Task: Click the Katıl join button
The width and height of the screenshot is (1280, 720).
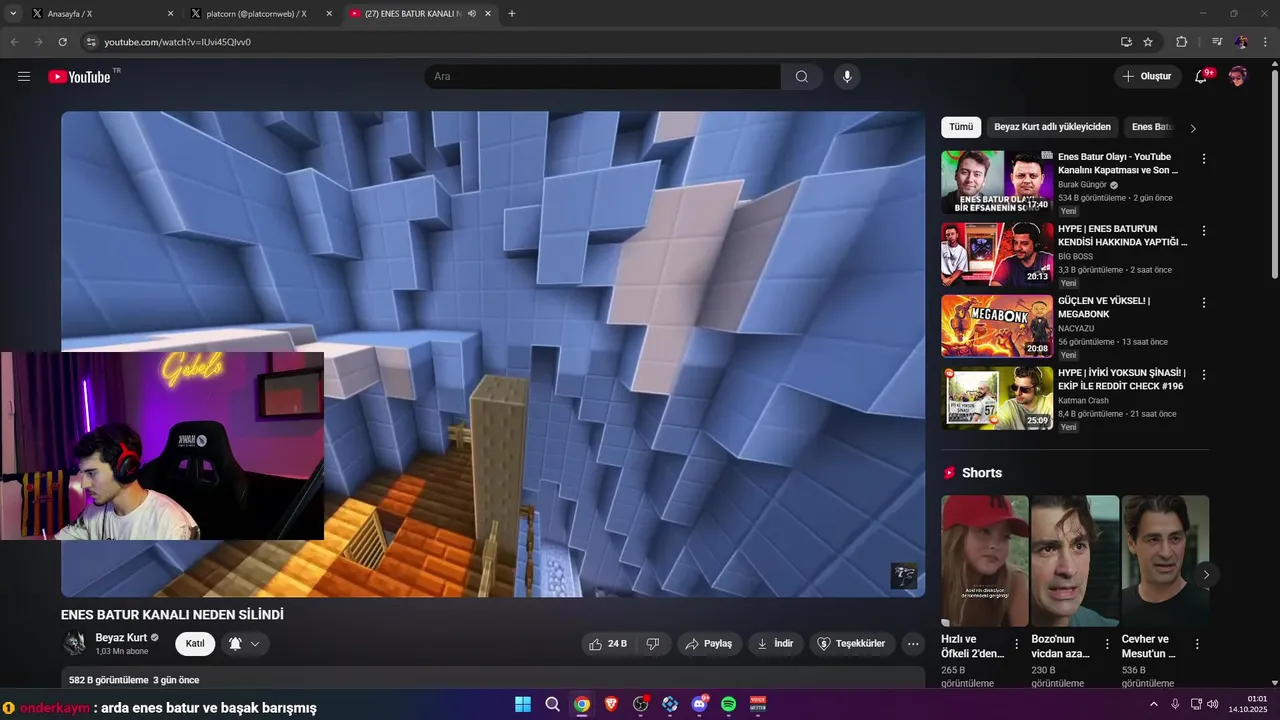Action: point(195,644)
